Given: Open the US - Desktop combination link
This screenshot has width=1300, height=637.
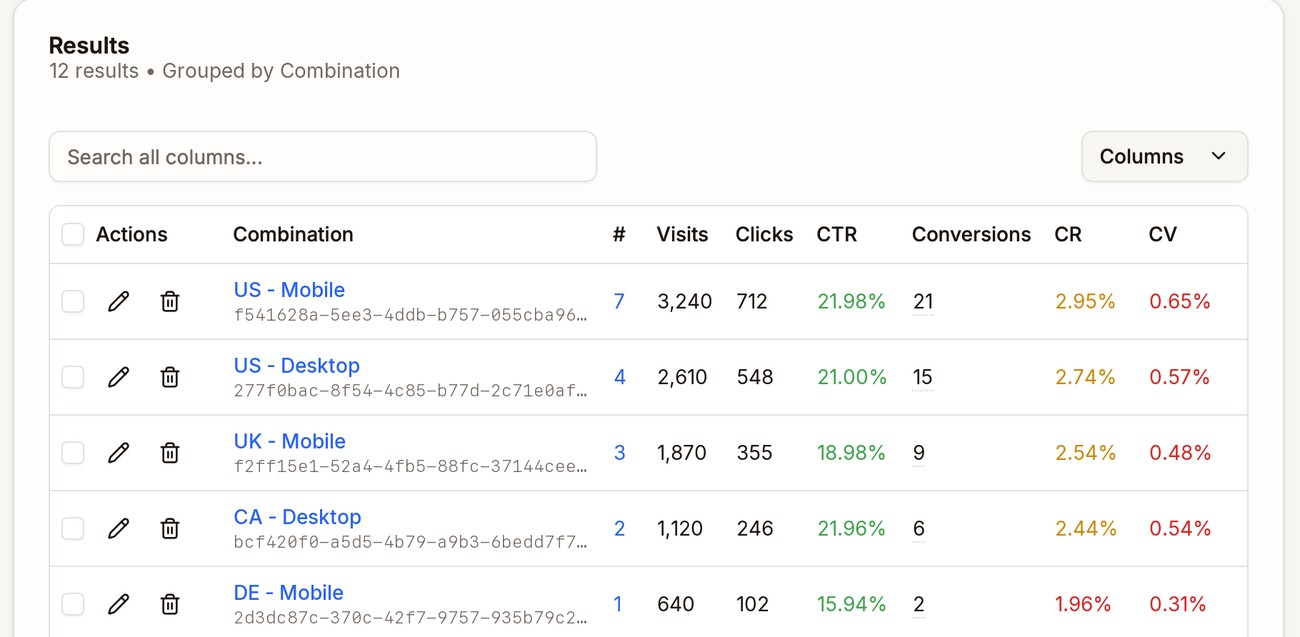Looking at the screenshot, I should 297,366.
